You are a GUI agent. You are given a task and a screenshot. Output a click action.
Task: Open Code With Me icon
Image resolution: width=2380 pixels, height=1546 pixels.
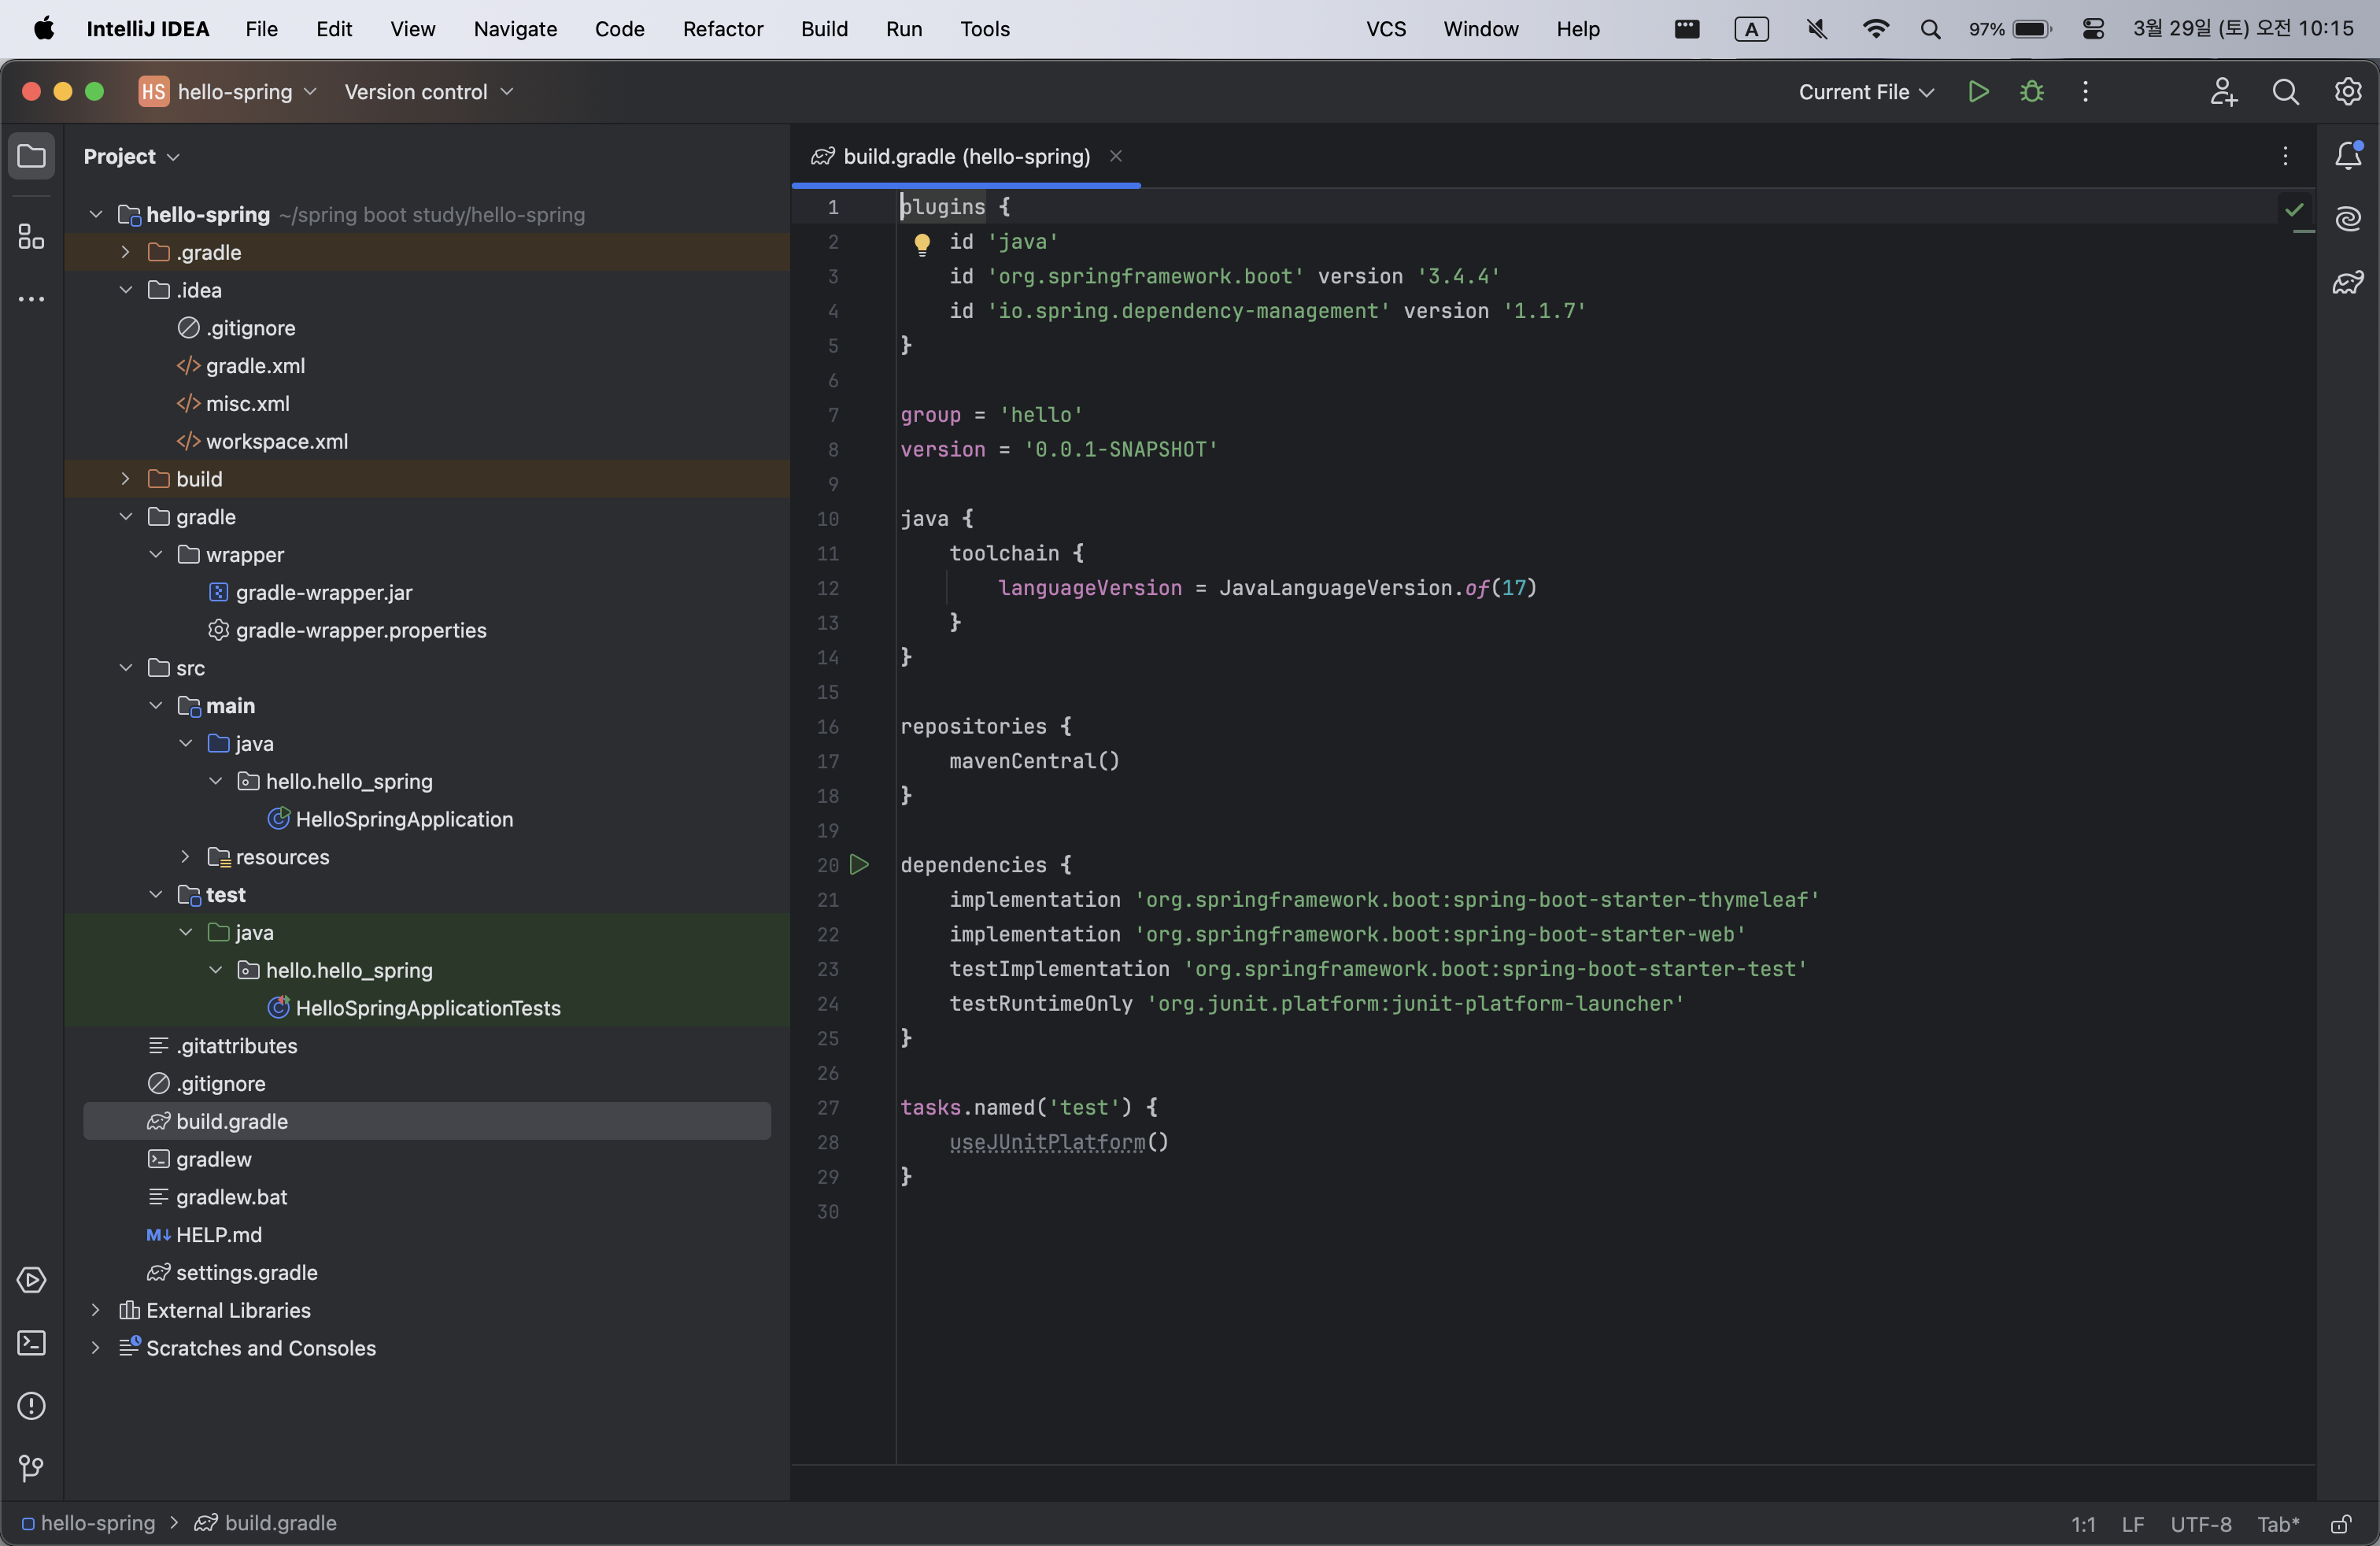pyautogui.click(x=2223, y=92)
